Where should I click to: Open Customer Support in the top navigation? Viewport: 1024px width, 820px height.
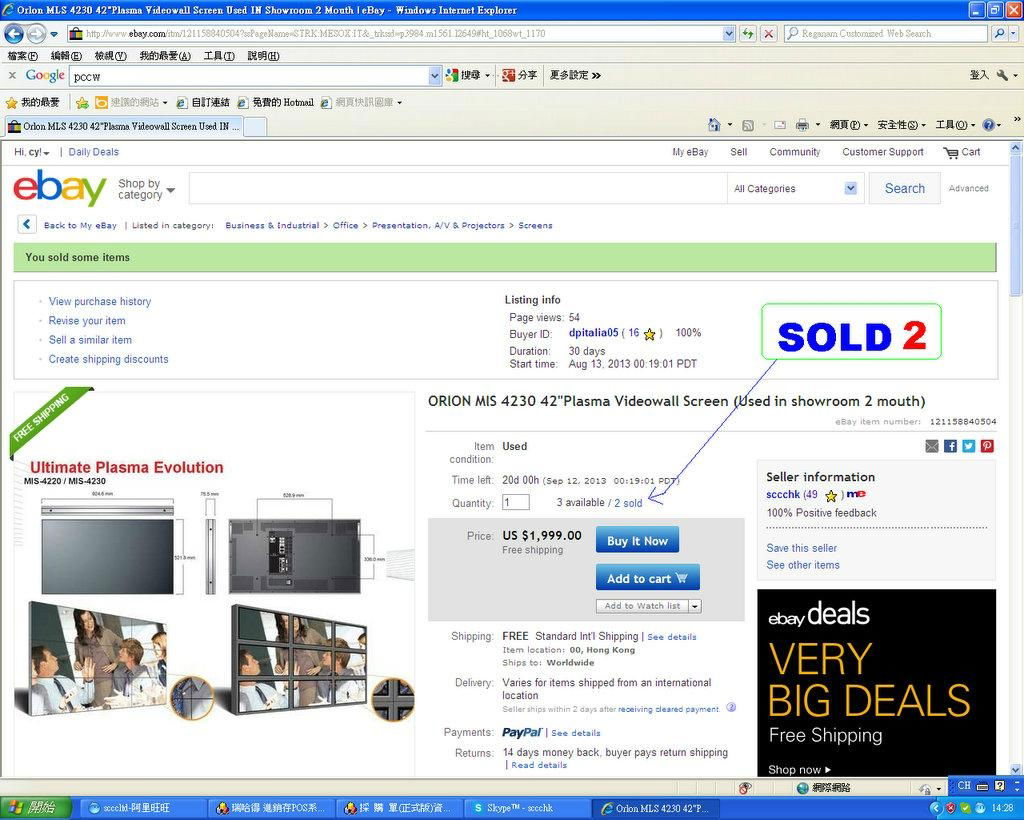(882, 152)
